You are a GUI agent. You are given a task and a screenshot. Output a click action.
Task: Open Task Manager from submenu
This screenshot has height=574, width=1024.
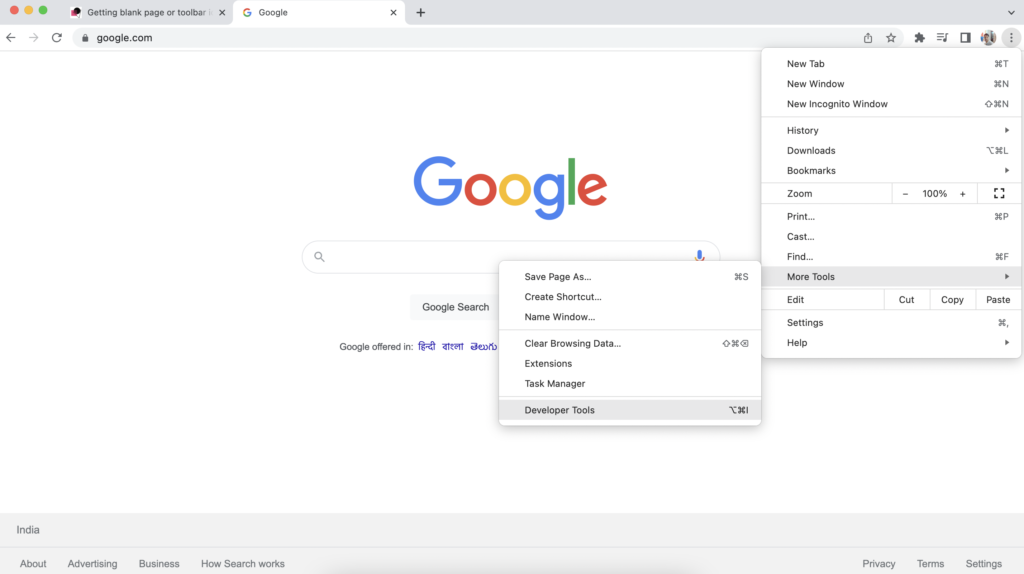click(630, 384)
